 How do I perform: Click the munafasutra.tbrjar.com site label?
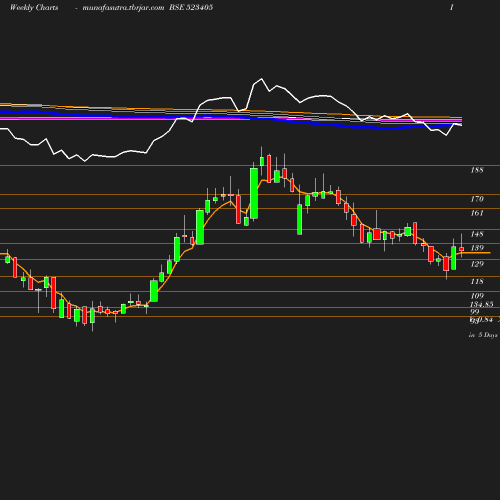(123, 8)
